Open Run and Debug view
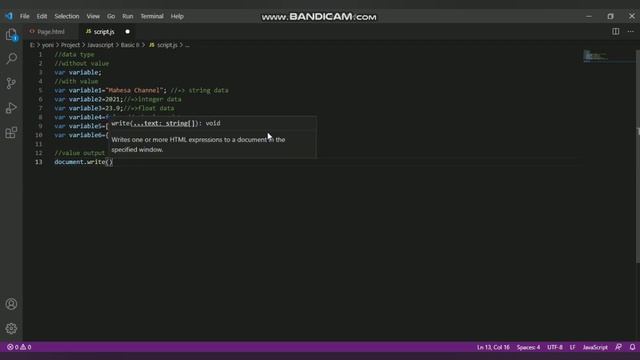640x360 pixels. click(11, 108)
